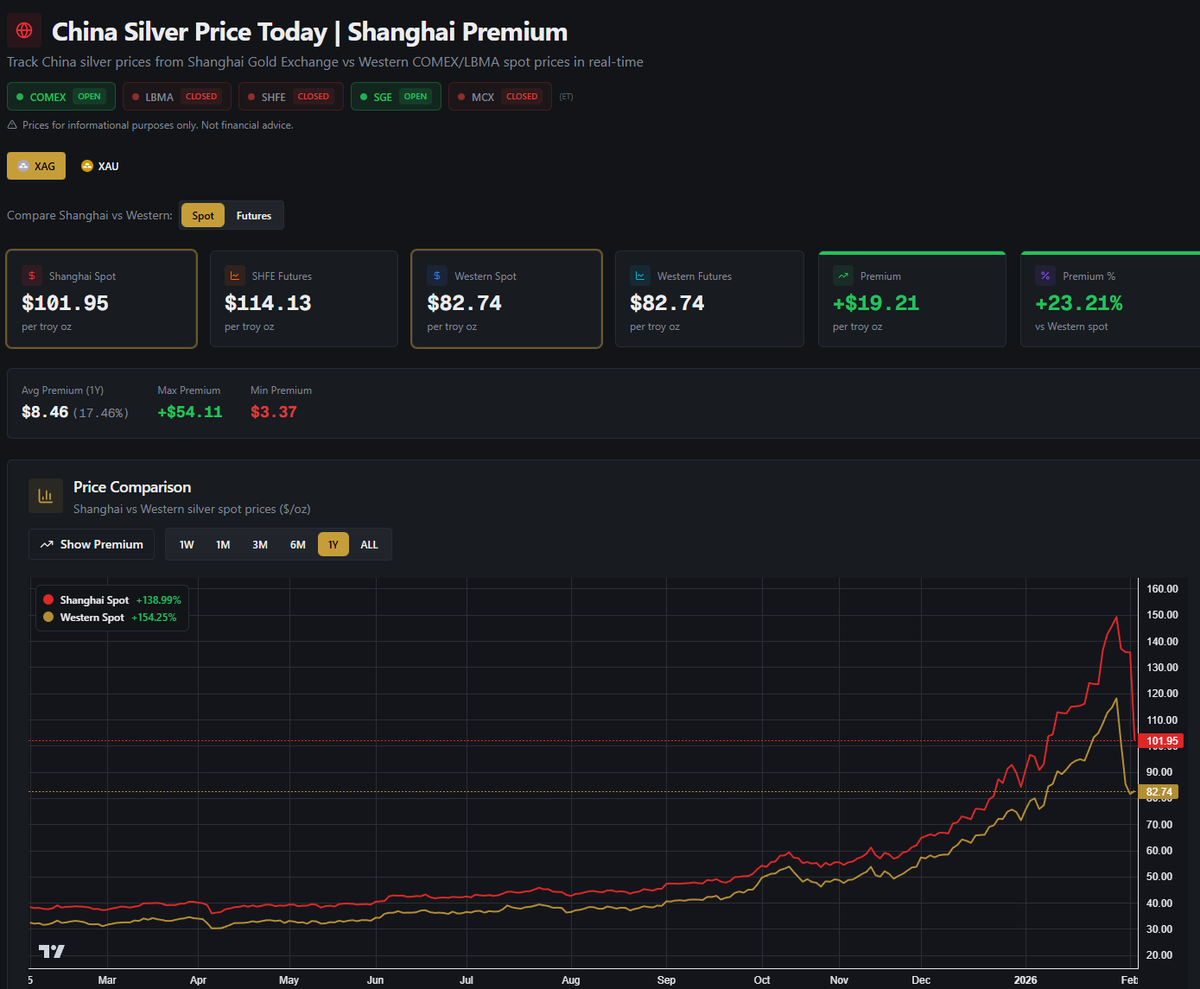Screen dimensions: 1200x989
Task: Open the SHFE Futures price card
Action: click(304, 298)
